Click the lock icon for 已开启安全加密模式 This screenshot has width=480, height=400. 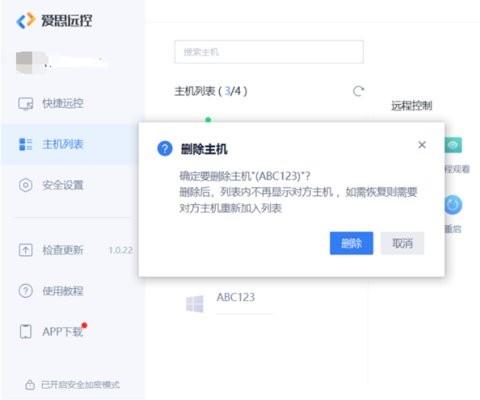30,385
